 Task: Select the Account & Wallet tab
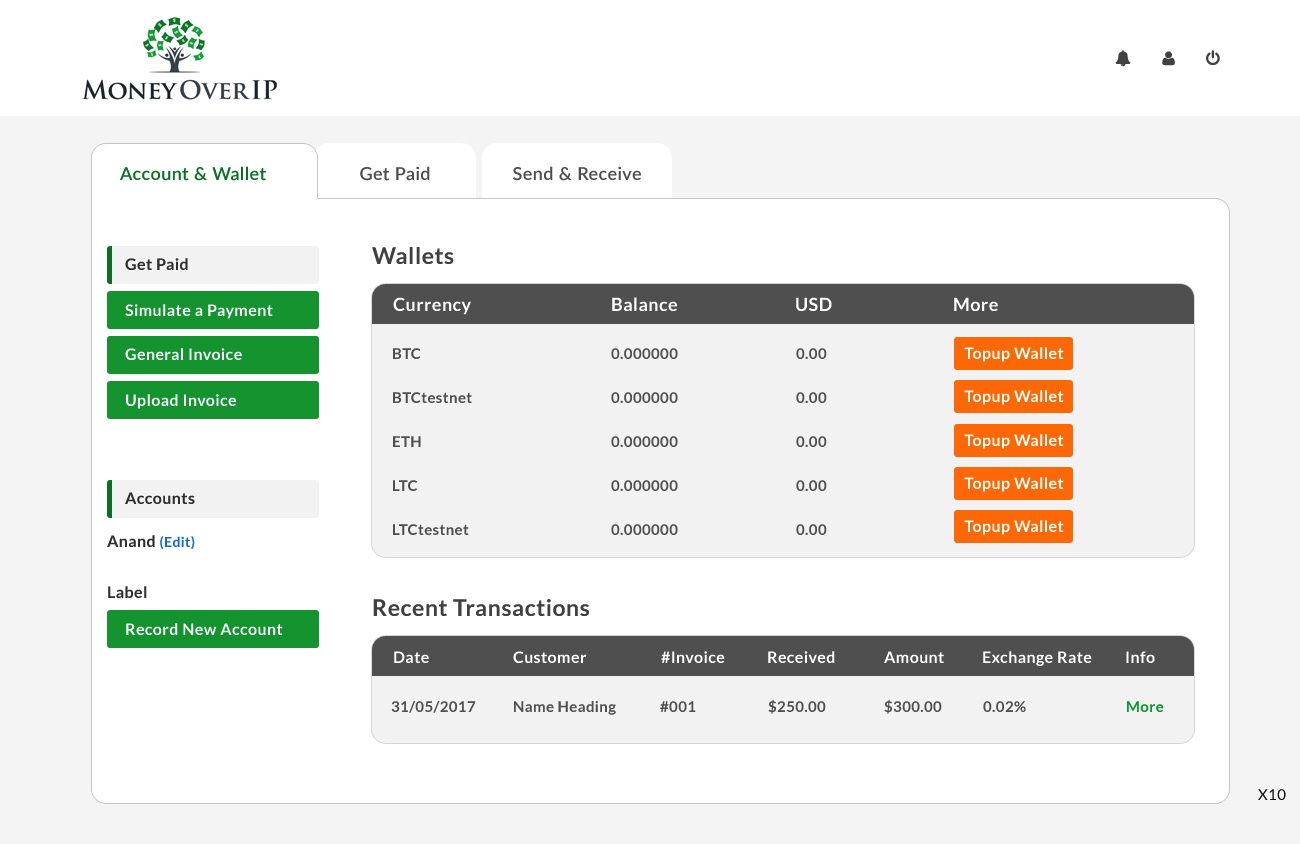pyautogui.click(x=193, y=173)
